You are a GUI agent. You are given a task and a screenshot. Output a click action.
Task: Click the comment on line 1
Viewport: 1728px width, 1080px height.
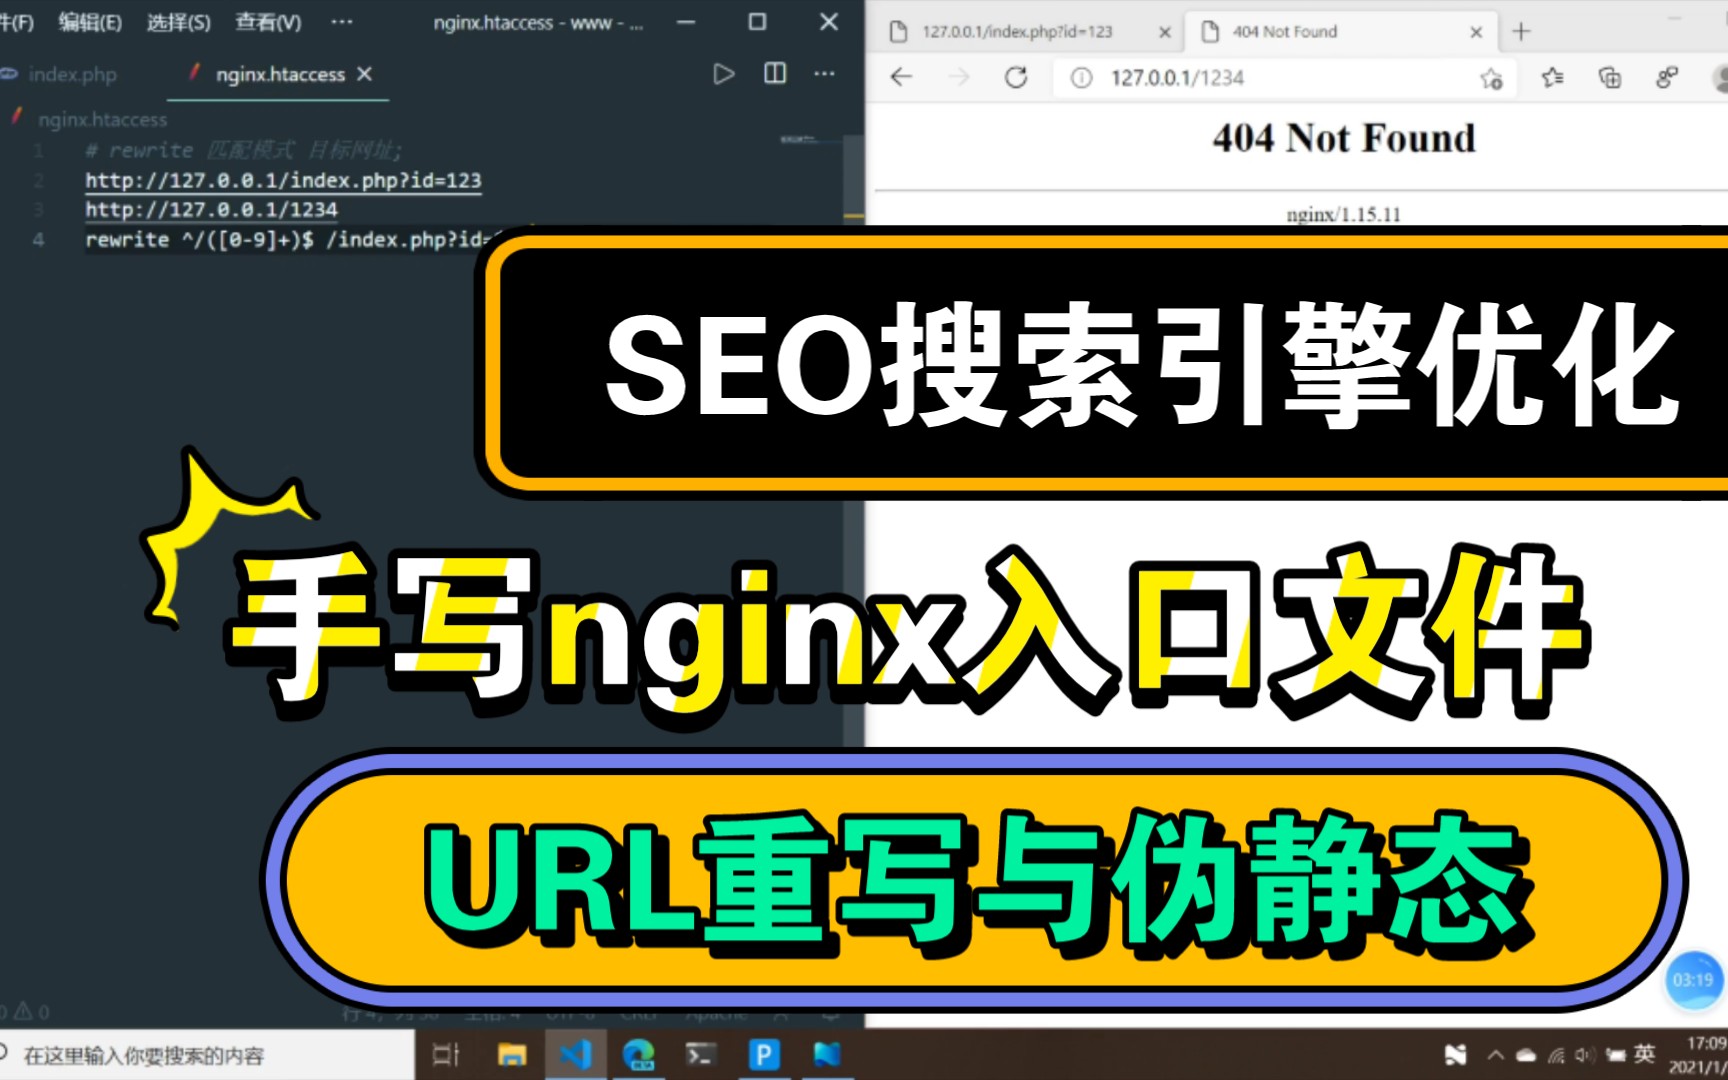(243, 150)
